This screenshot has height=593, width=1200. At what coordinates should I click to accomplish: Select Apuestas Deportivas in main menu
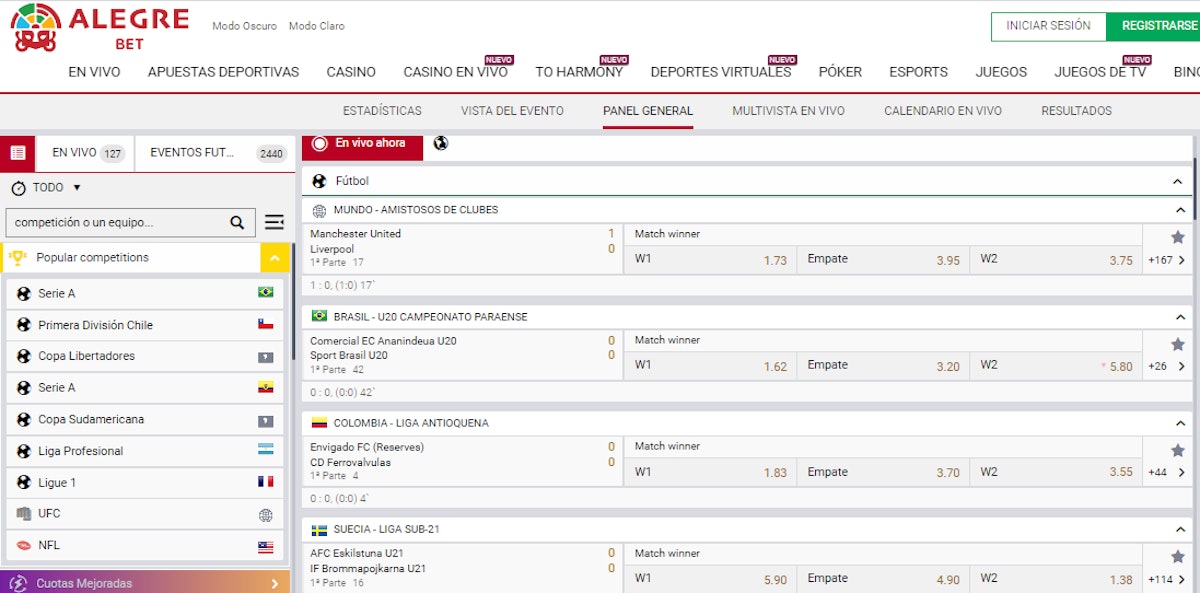click(223, 72)
